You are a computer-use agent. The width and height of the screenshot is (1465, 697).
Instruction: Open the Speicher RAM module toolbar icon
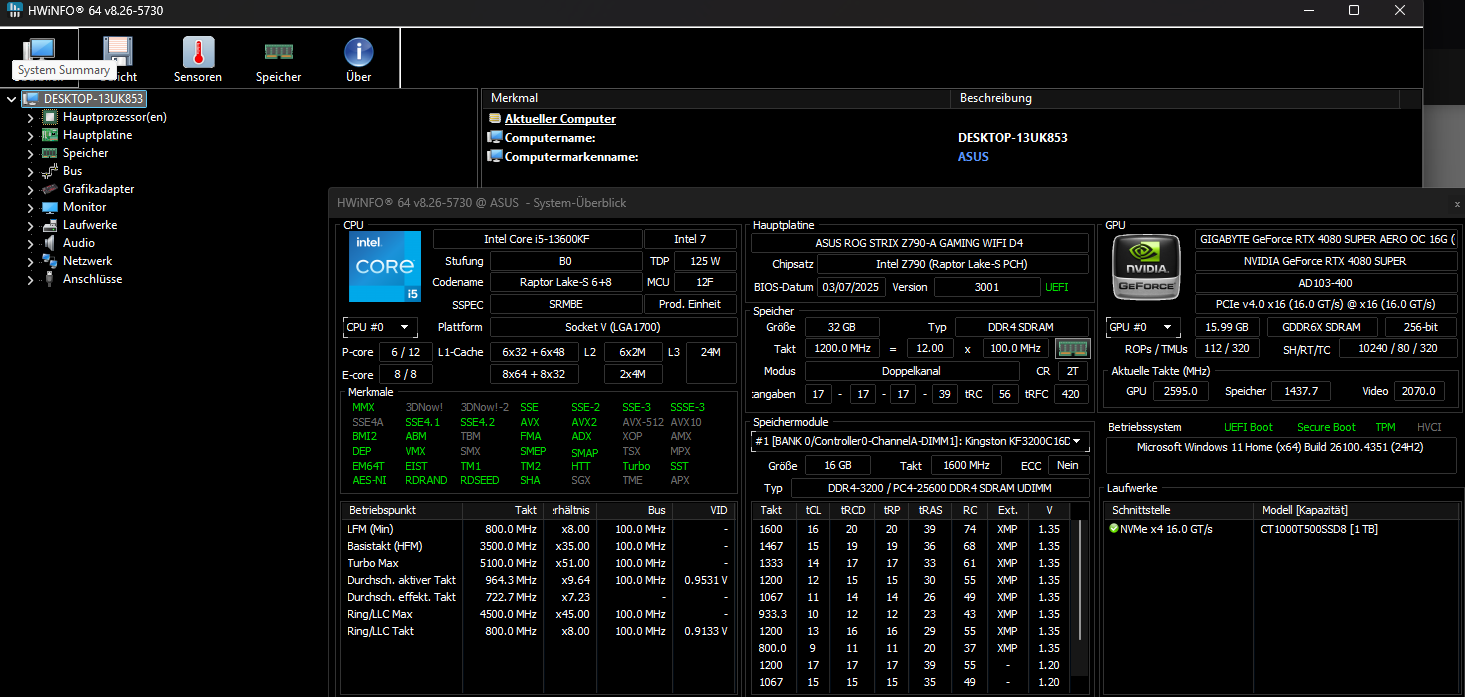coord(278,51)
